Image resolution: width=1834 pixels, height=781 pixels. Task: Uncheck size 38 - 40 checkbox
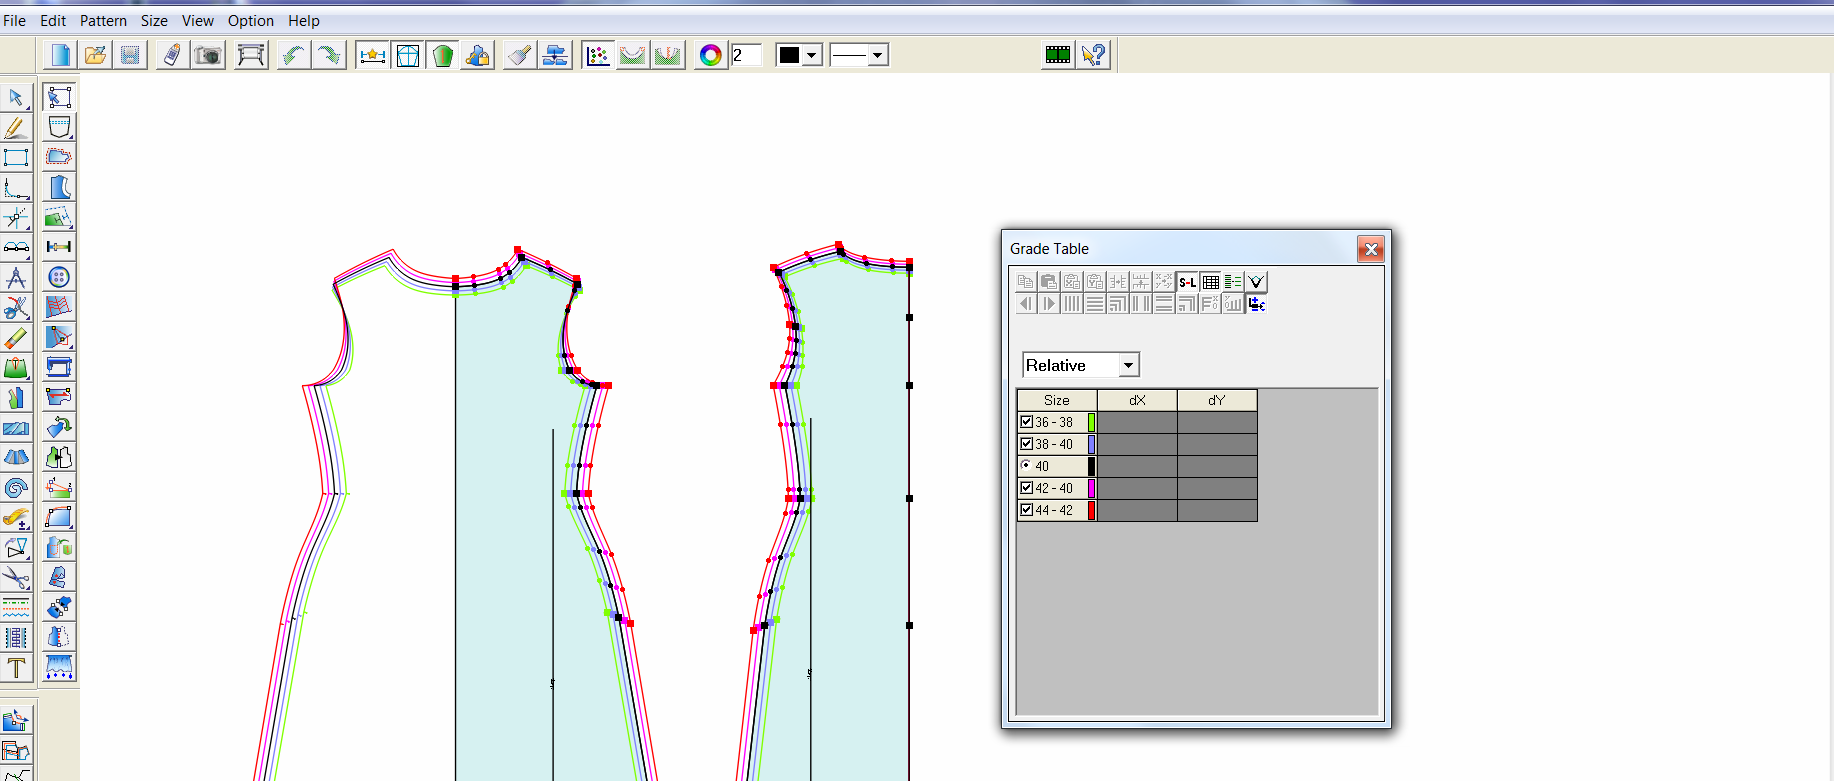coord(1026,444)
